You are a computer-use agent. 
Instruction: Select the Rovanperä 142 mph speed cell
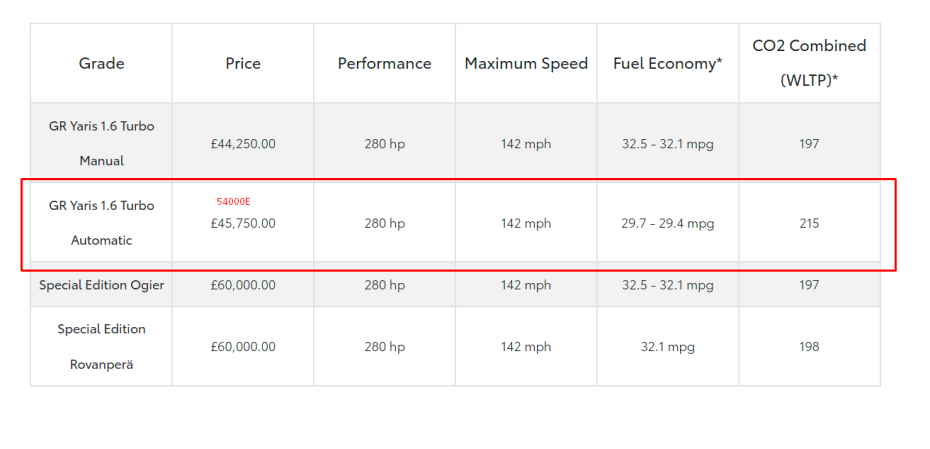click(x=526, y=347)
